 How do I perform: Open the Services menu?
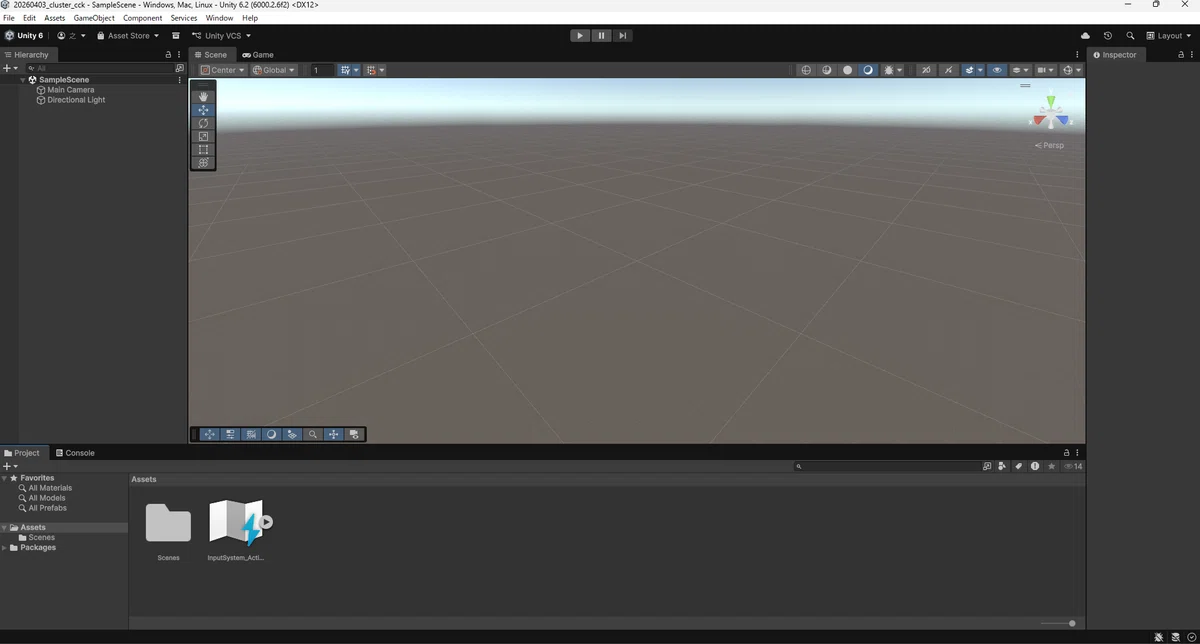pos(184,18)
